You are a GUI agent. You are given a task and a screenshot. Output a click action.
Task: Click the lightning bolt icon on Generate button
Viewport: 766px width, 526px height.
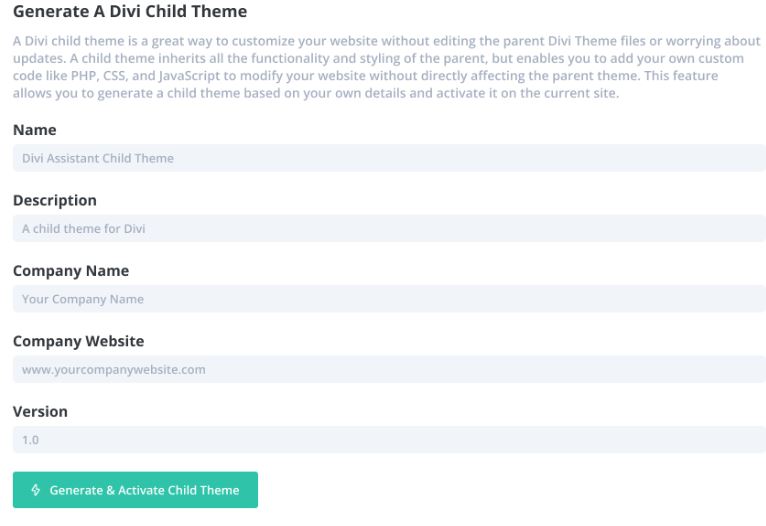click(36, 490)
